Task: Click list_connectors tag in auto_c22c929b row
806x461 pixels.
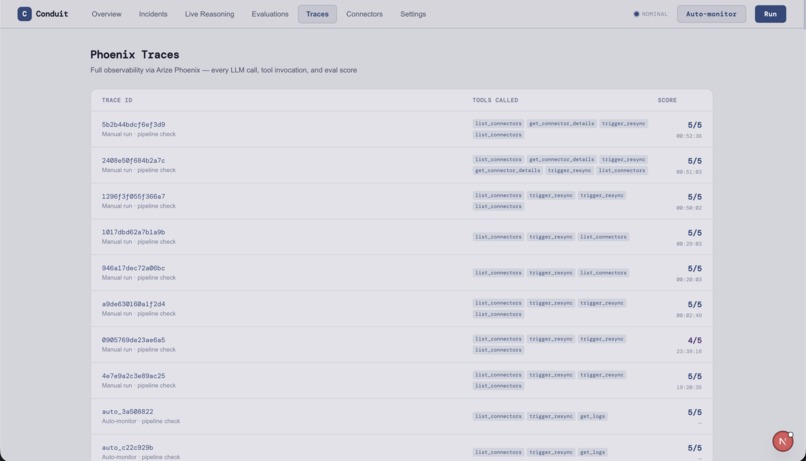Action: [x=498, y=452]
